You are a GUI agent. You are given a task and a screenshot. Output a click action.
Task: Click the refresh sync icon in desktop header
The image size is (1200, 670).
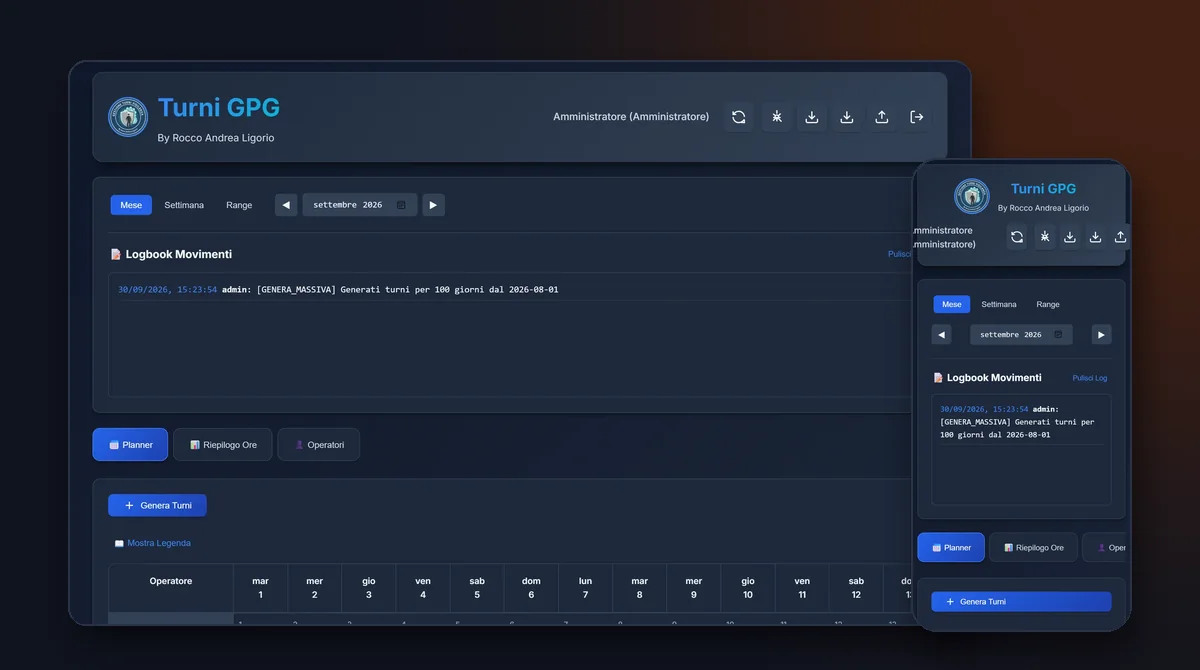tap(739, 117)
